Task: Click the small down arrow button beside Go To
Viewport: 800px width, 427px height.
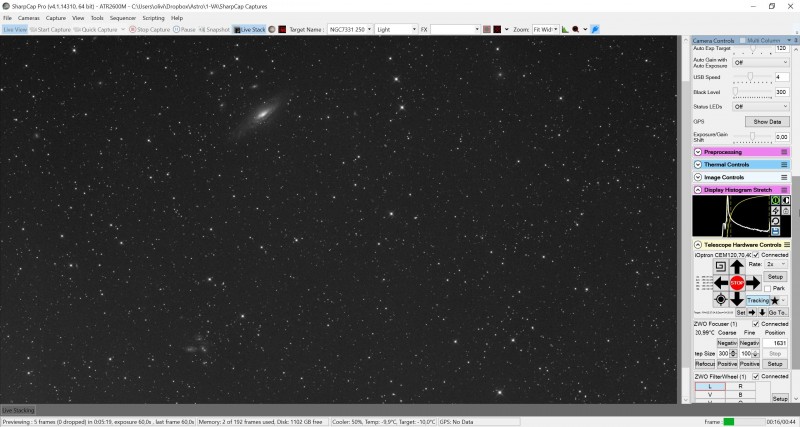Action: [762, 312]
